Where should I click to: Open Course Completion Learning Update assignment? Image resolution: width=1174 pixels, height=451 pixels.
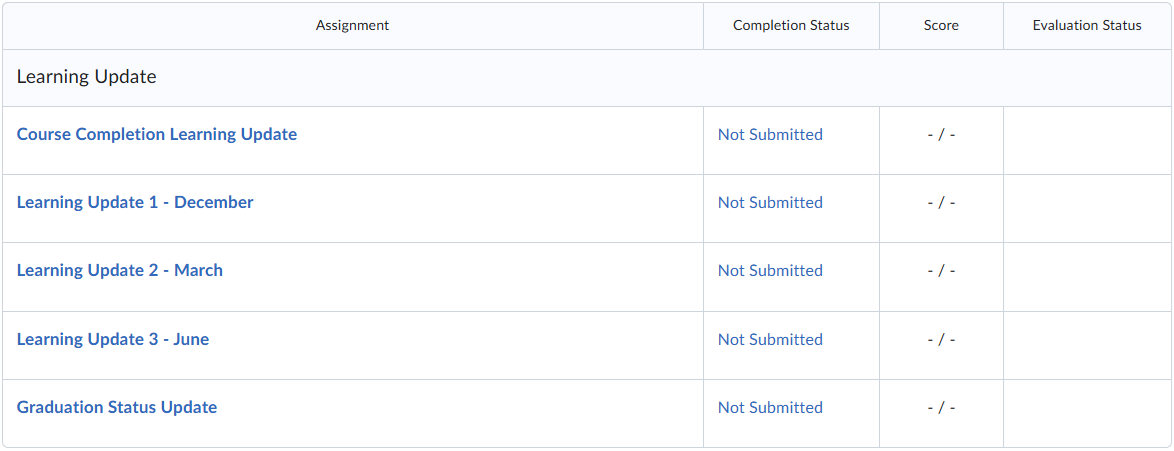click(157, 134)
